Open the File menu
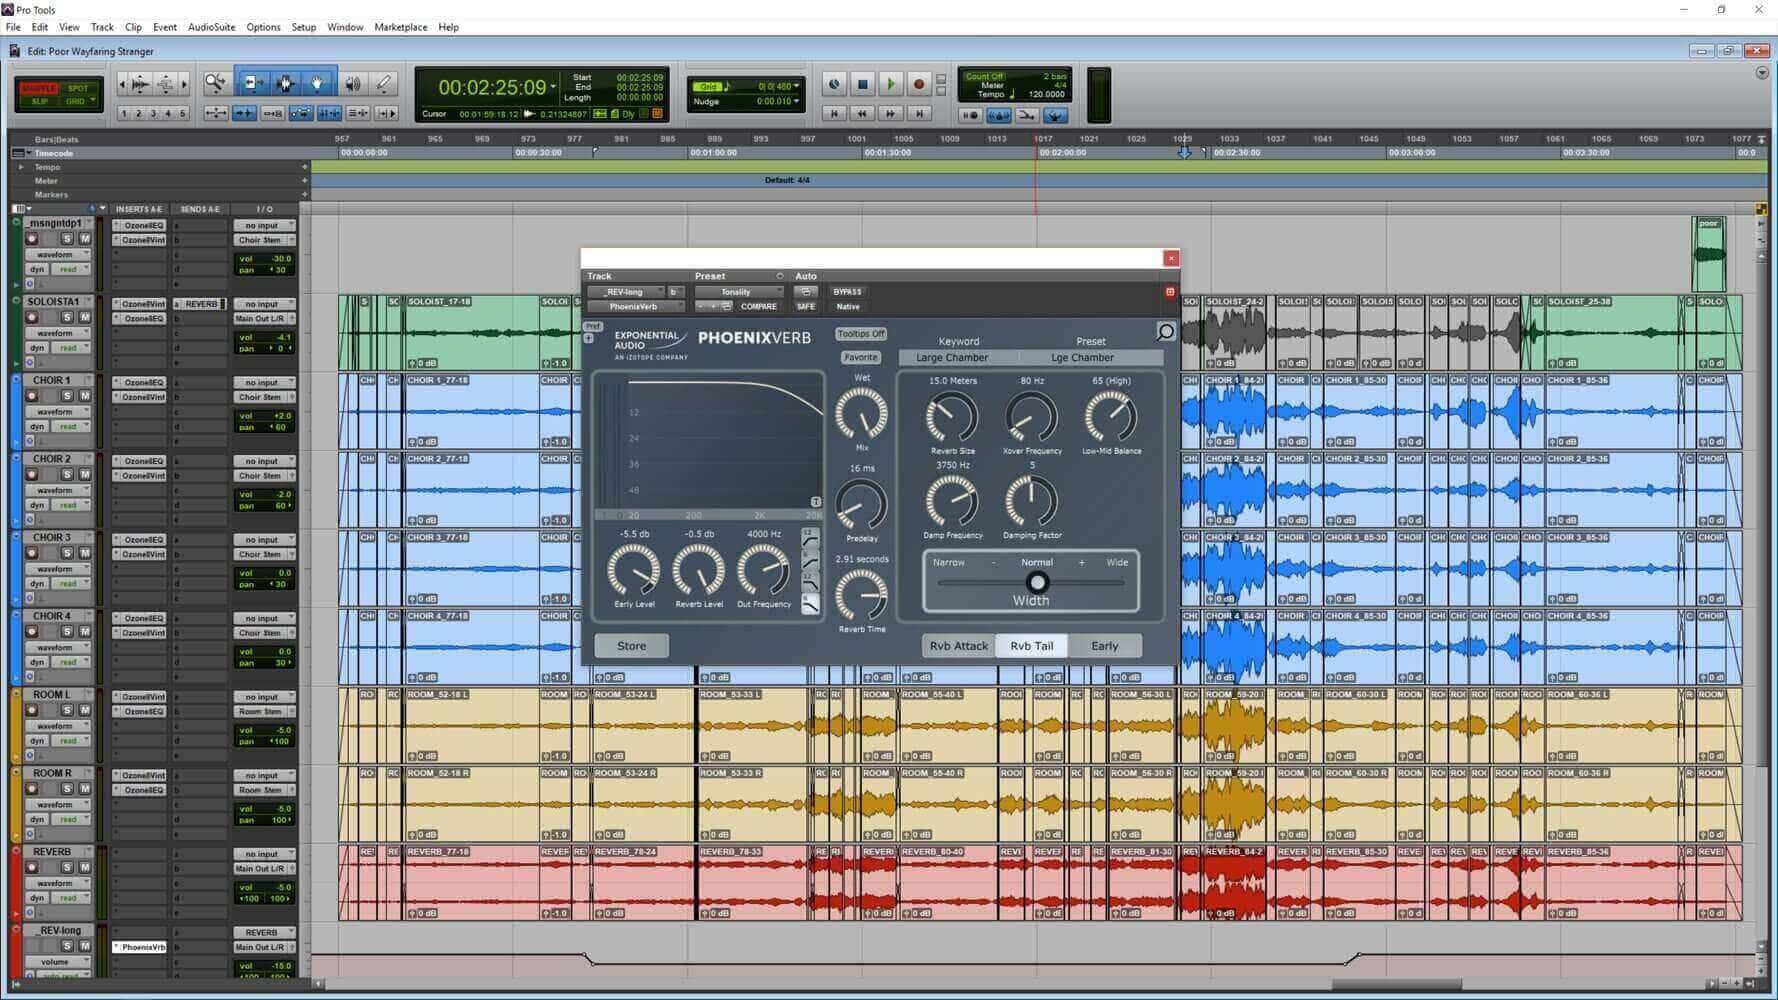 click(13, 27)
